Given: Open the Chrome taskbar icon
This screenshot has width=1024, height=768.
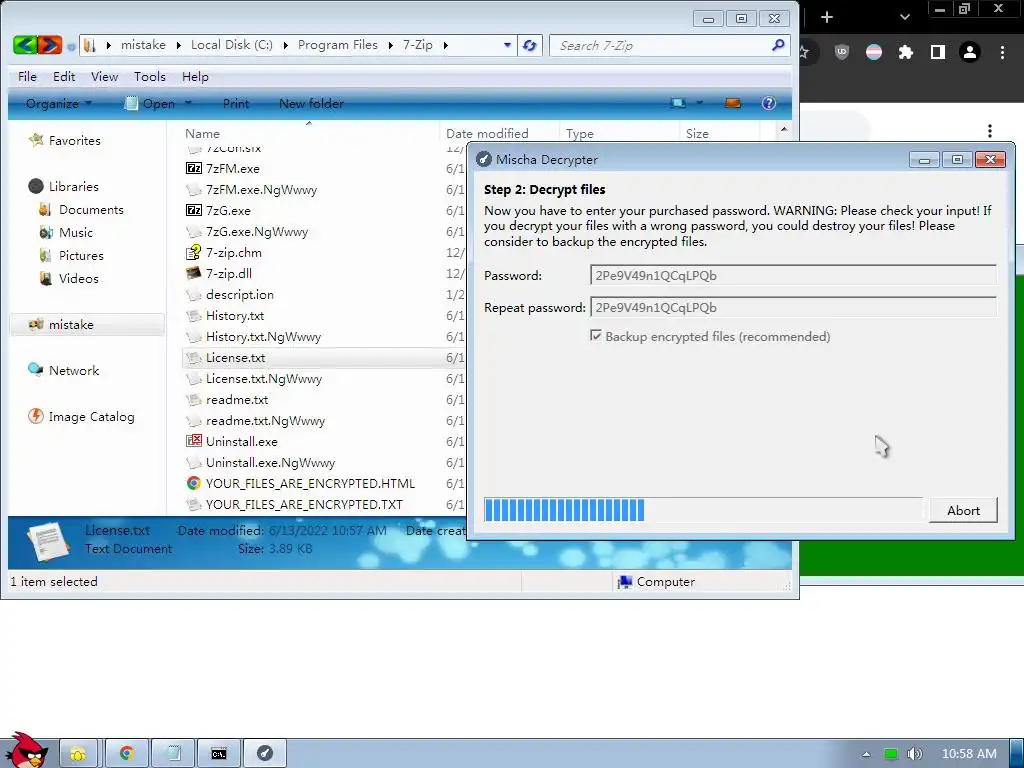Looking at the screenshot, I should coord(126,754).
